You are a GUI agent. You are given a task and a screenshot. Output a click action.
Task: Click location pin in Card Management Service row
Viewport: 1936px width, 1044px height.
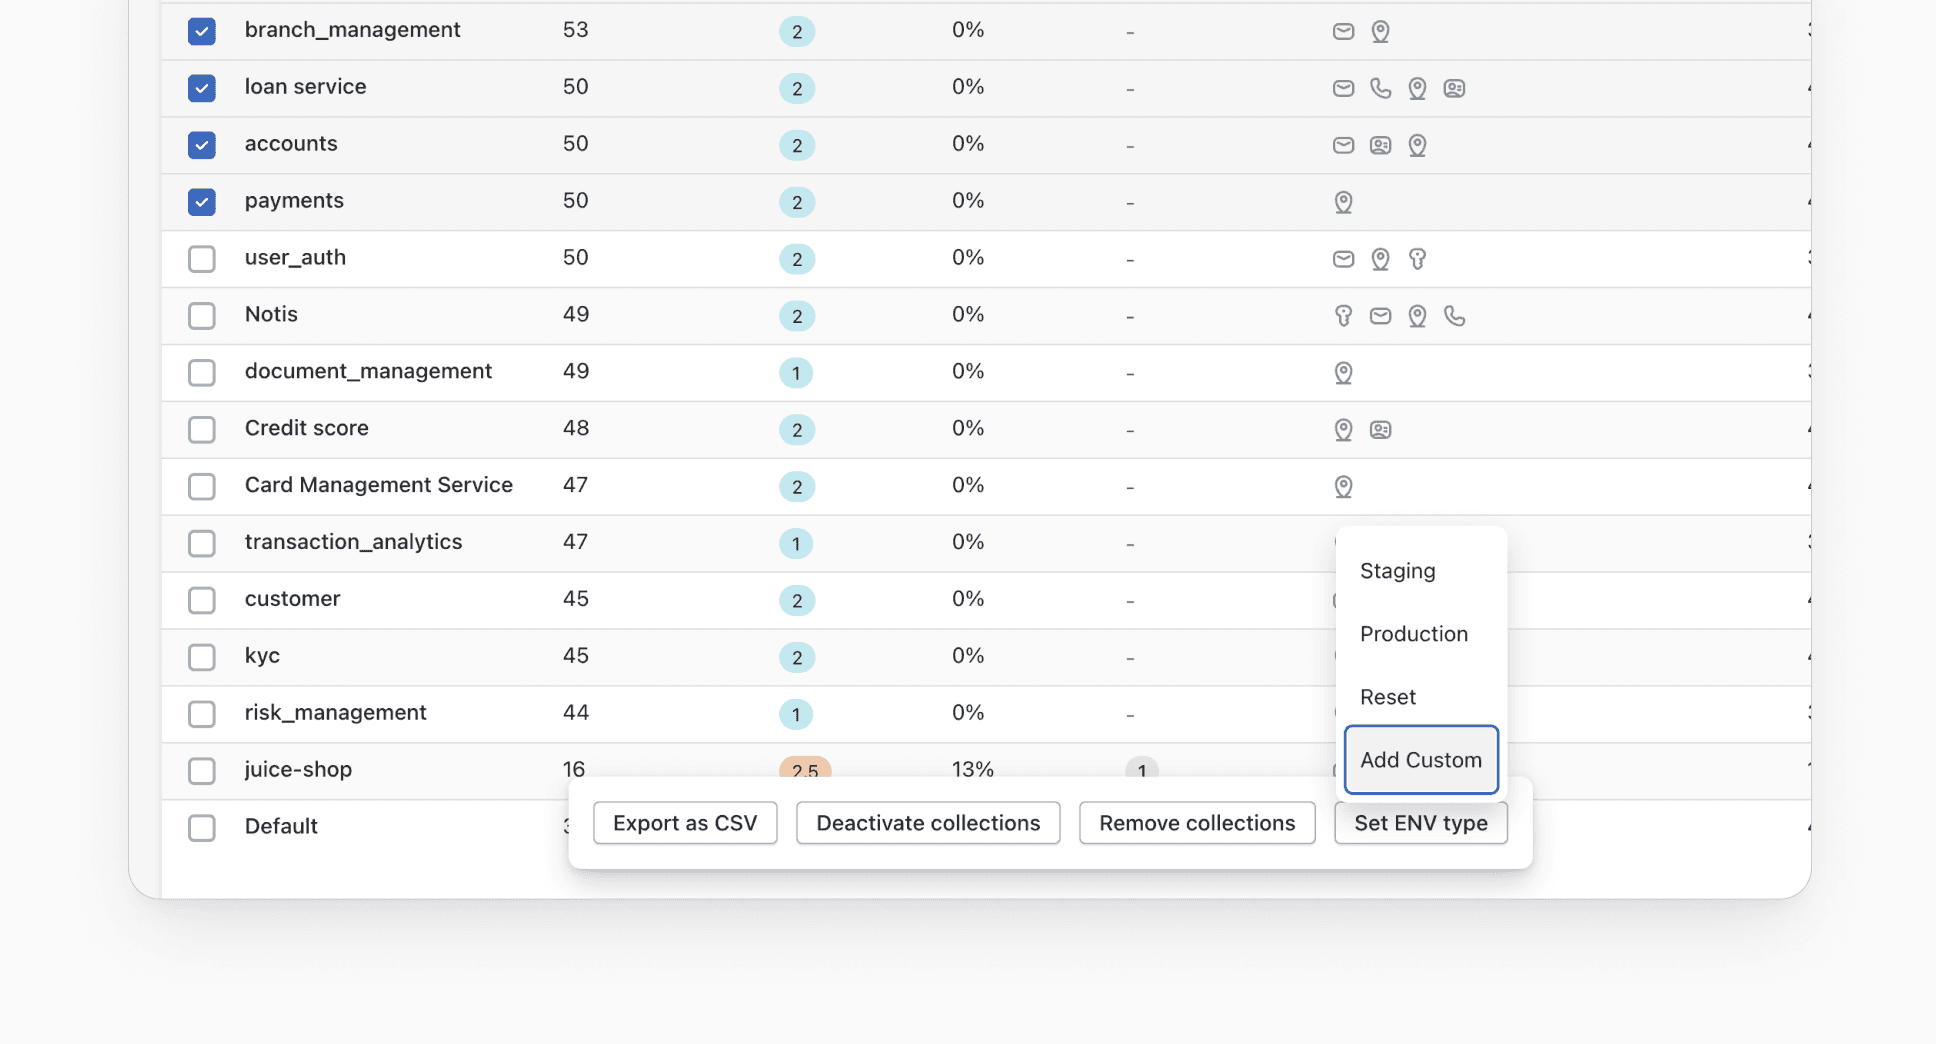(1343, 487)
